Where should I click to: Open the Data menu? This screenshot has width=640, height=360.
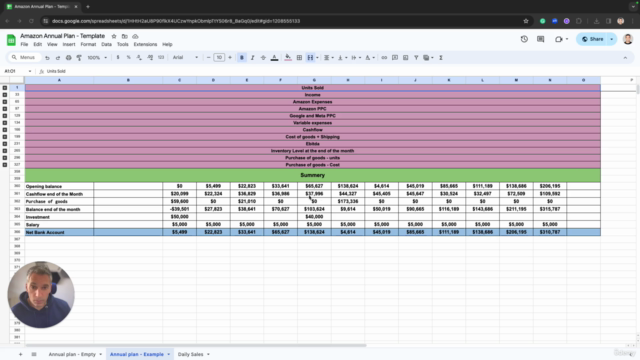click(106, 44)
